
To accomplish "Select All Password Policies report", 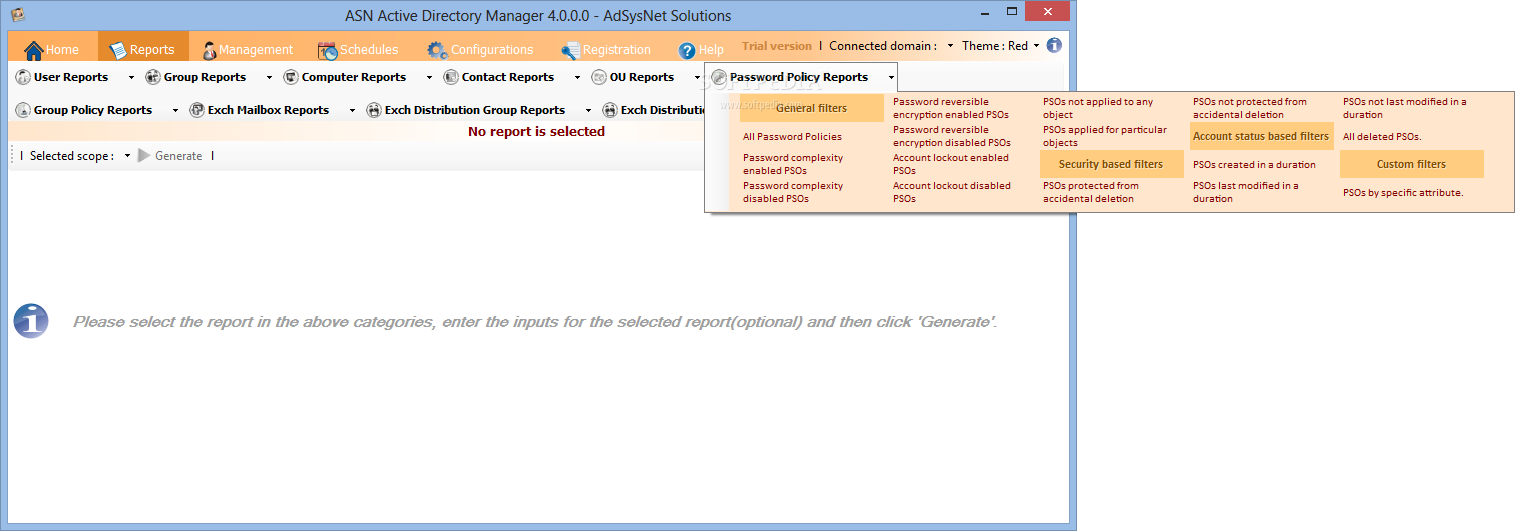I will coord(792,136).
